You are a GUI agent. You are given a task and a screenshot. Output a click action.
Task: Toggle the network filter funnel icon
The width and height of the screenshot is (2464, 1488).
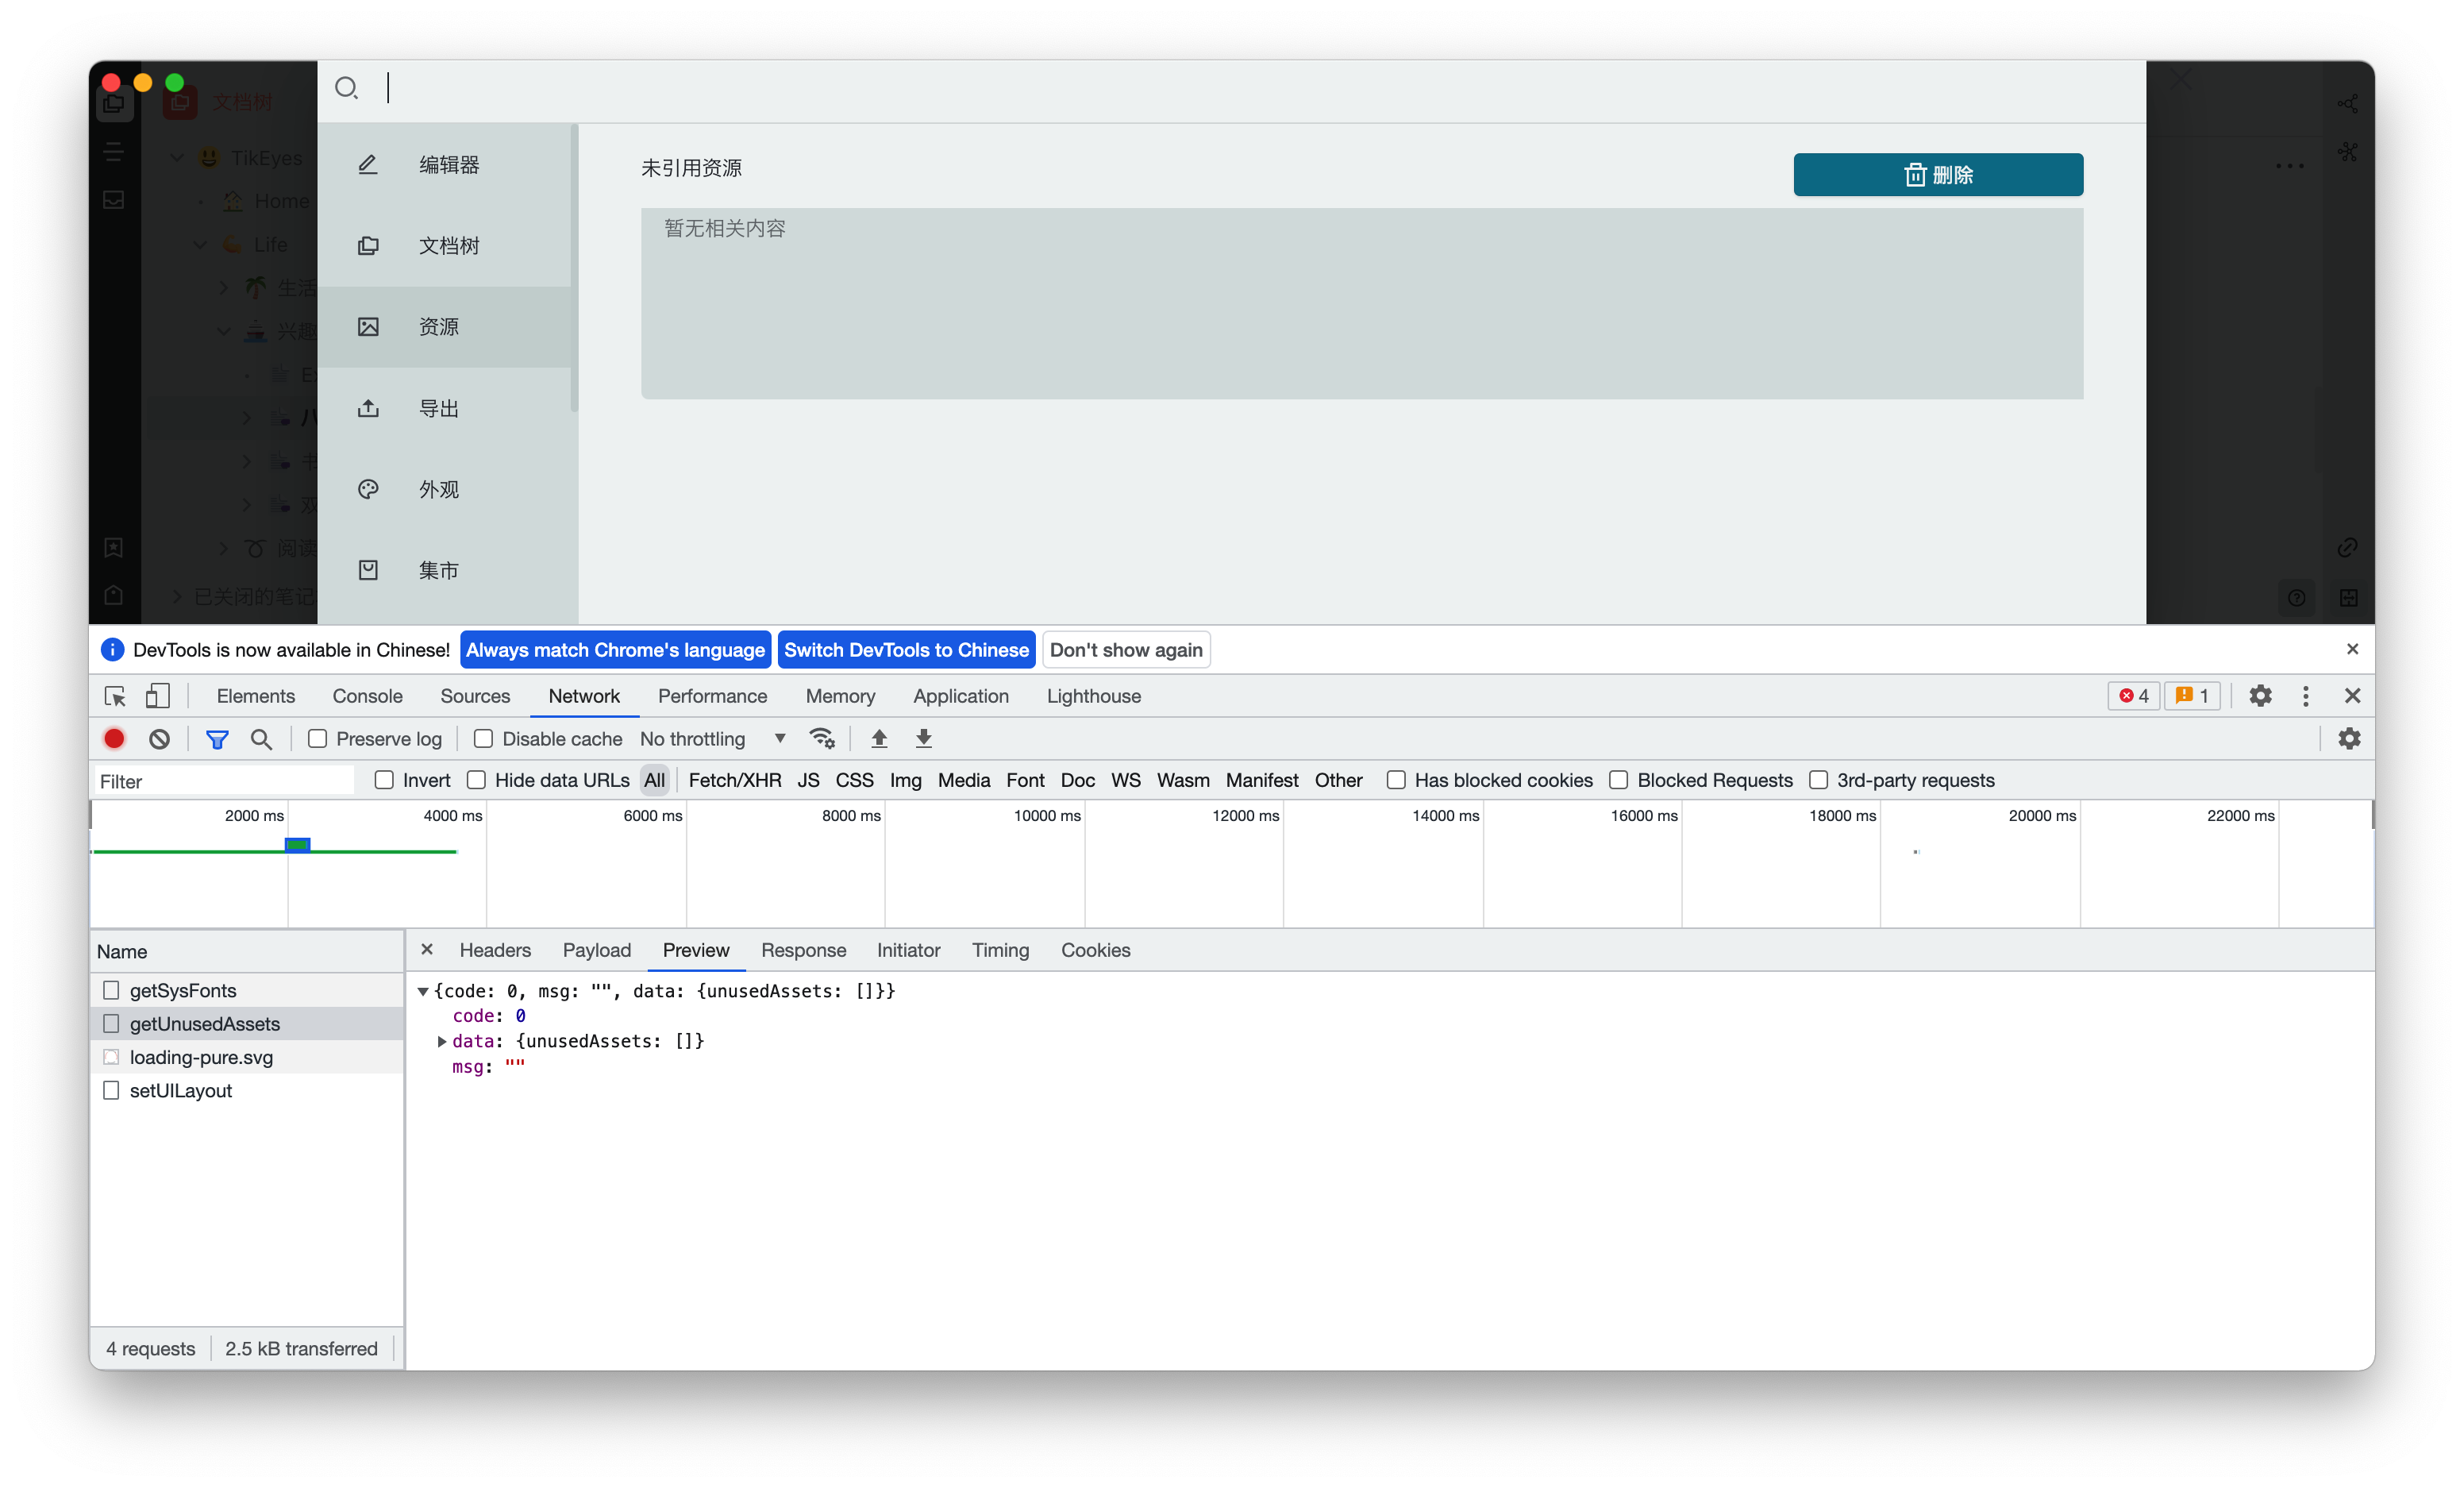tap(217, 739)
